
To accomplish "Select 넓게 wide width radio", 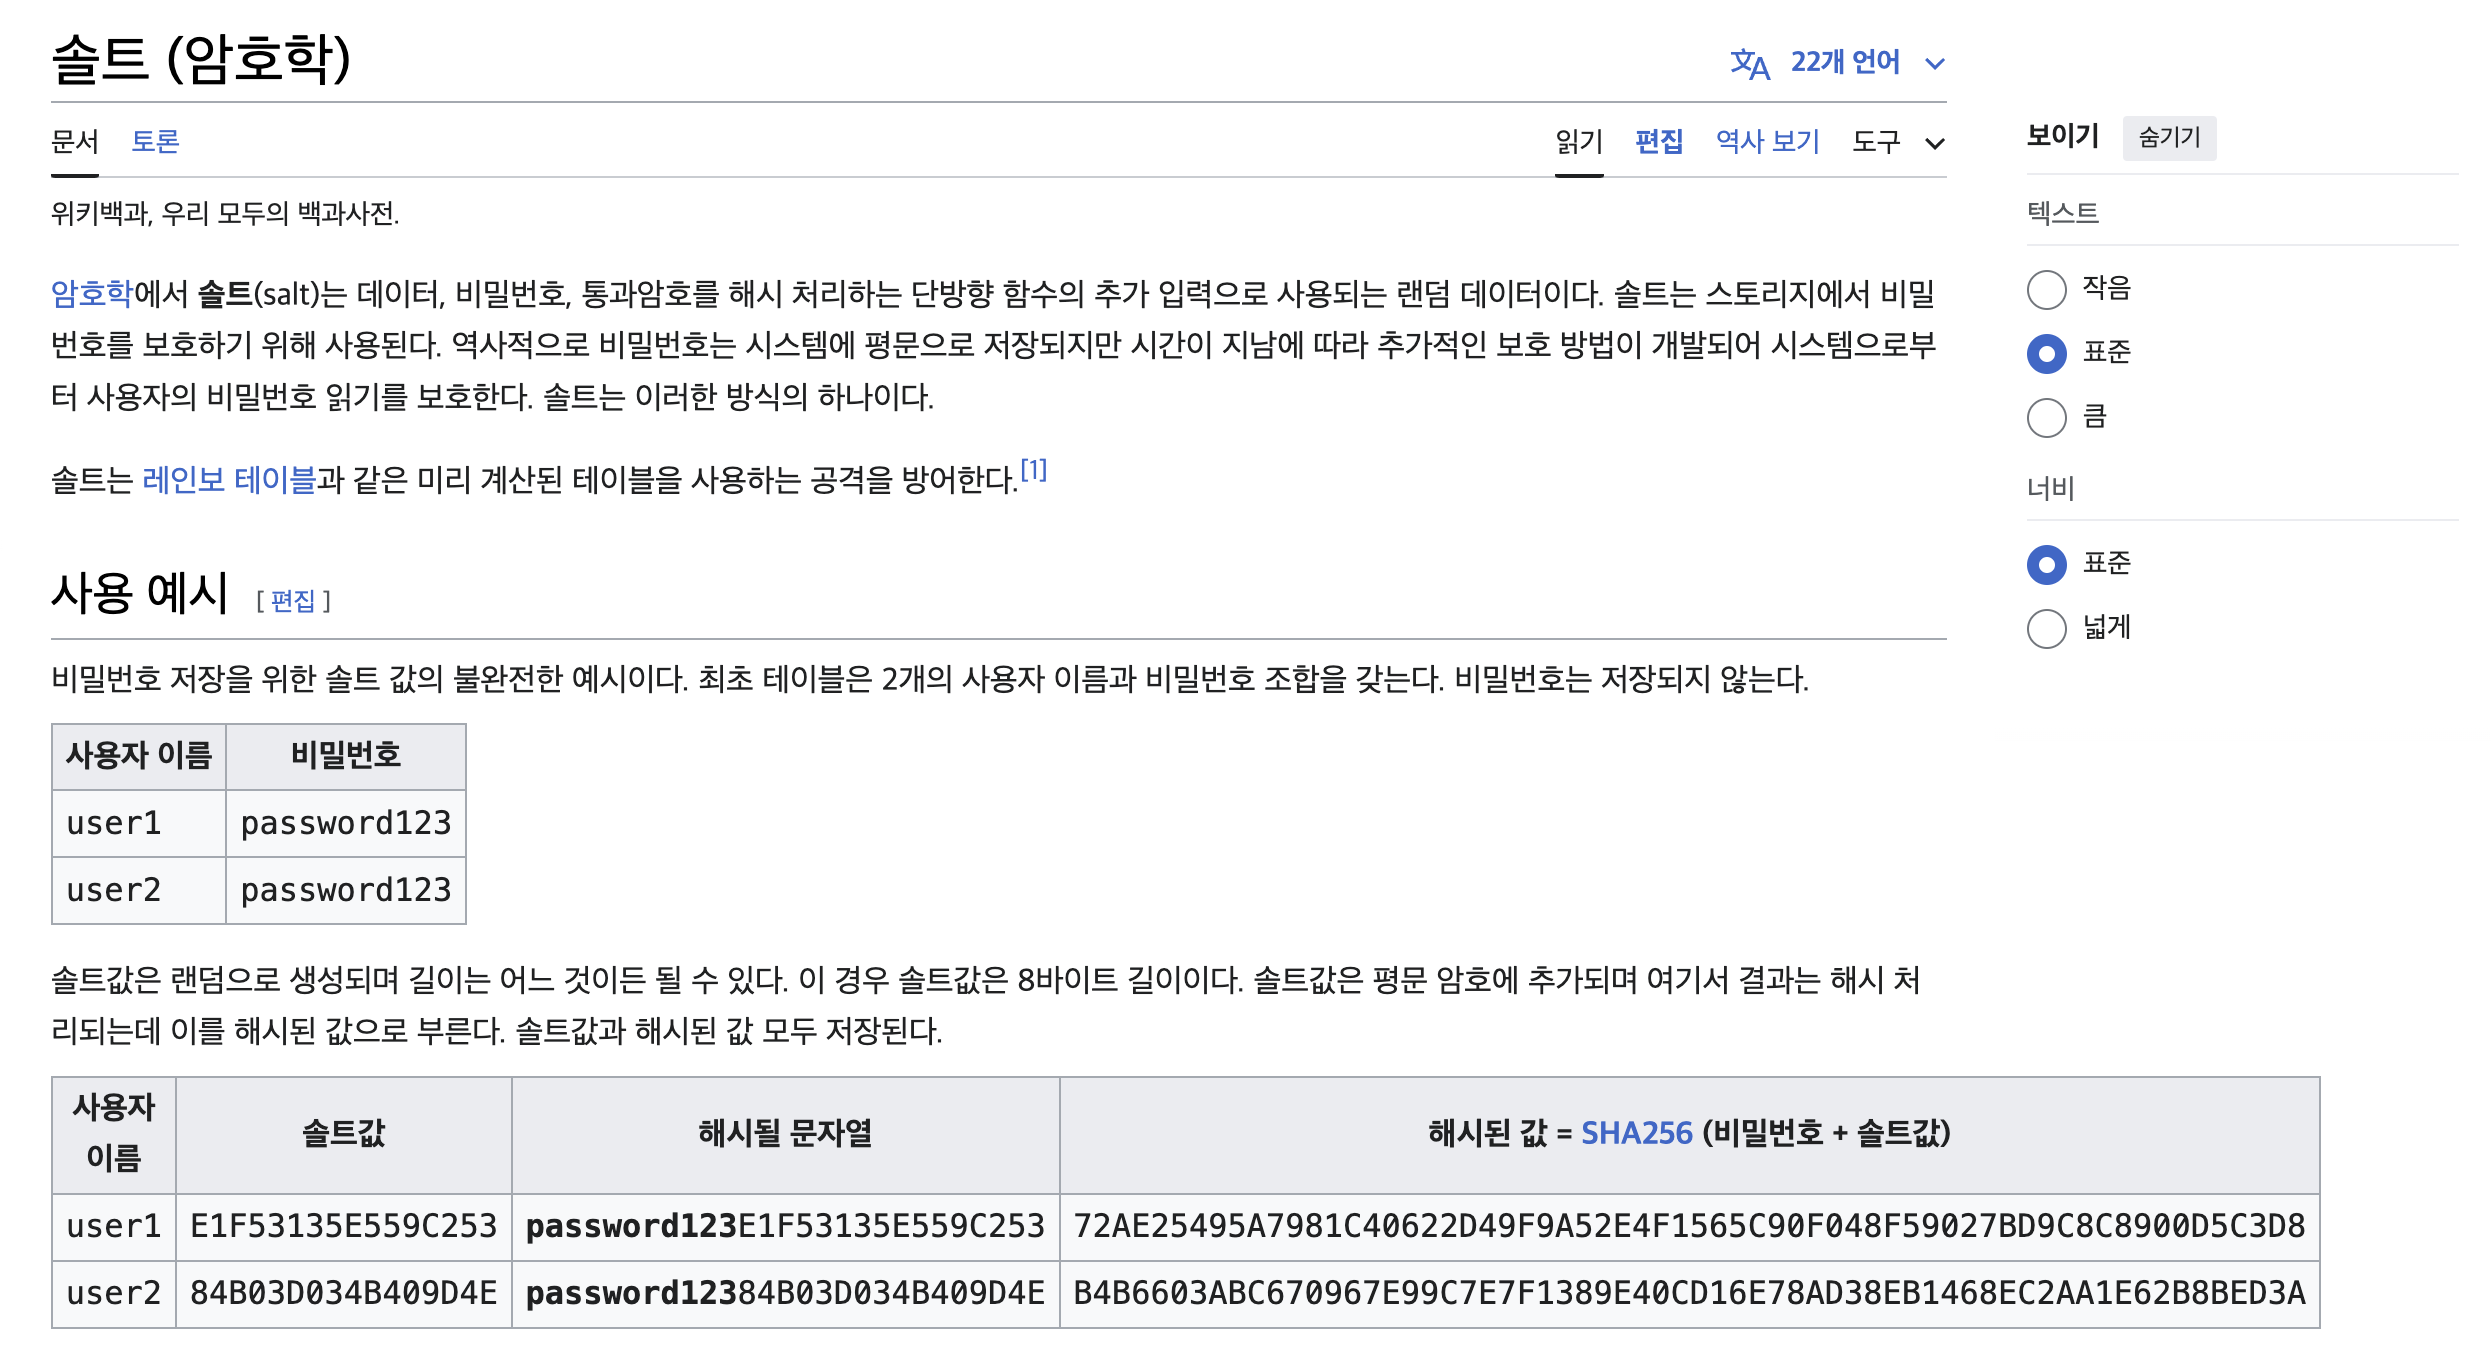I will click(2046, 629).
